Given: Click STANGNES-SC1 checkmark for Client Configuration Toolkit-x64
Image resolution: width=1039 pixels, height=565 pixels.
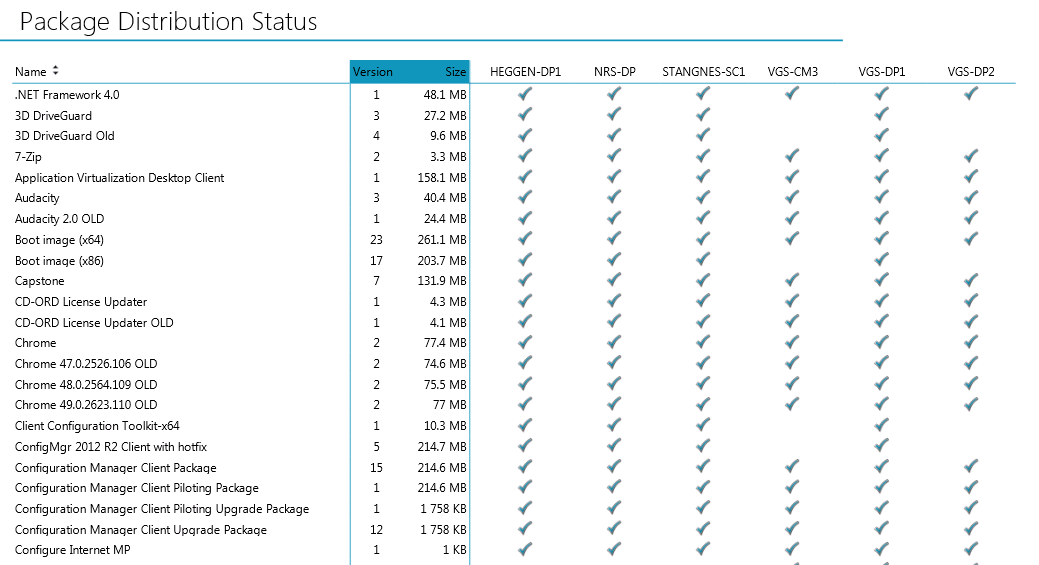Looking at the screenshot, I should 703,425.
